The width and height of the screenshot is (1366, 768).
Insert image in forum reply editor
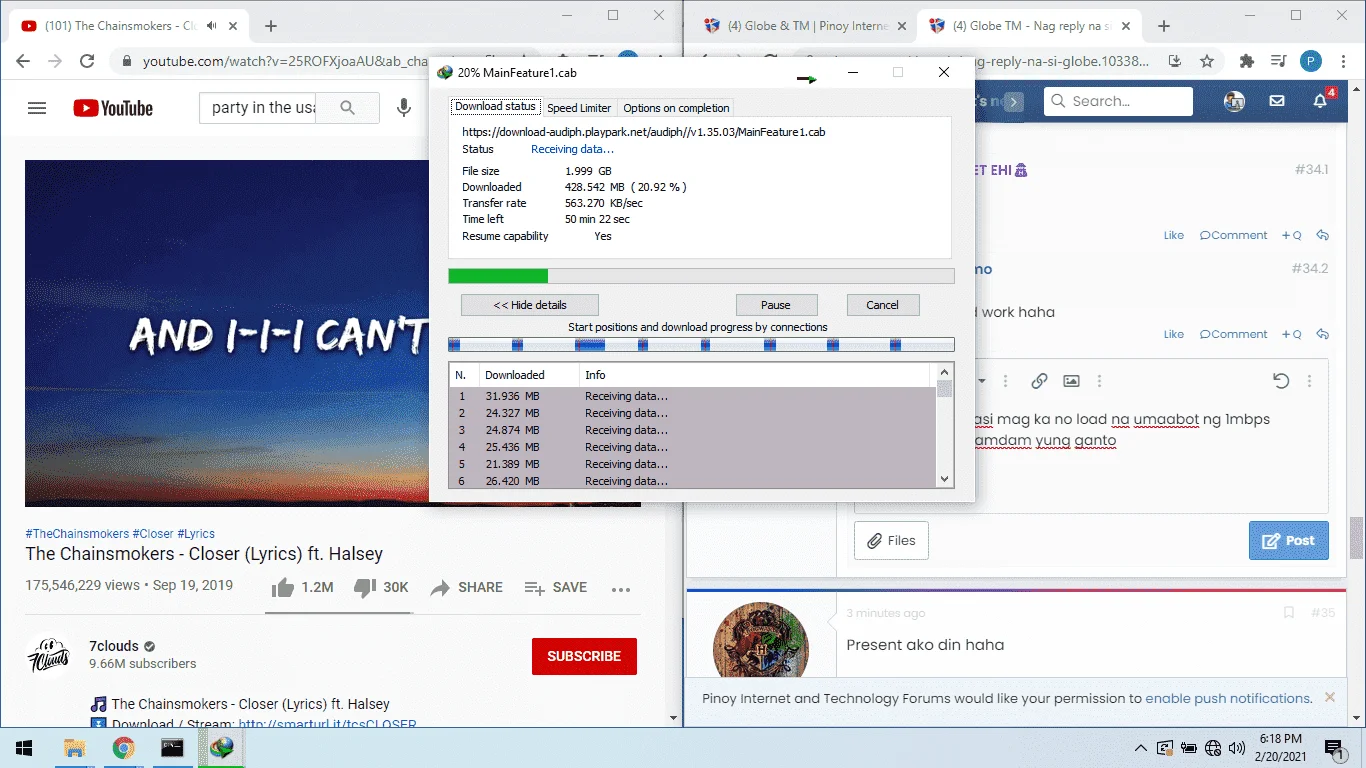tap(1071, 381)
